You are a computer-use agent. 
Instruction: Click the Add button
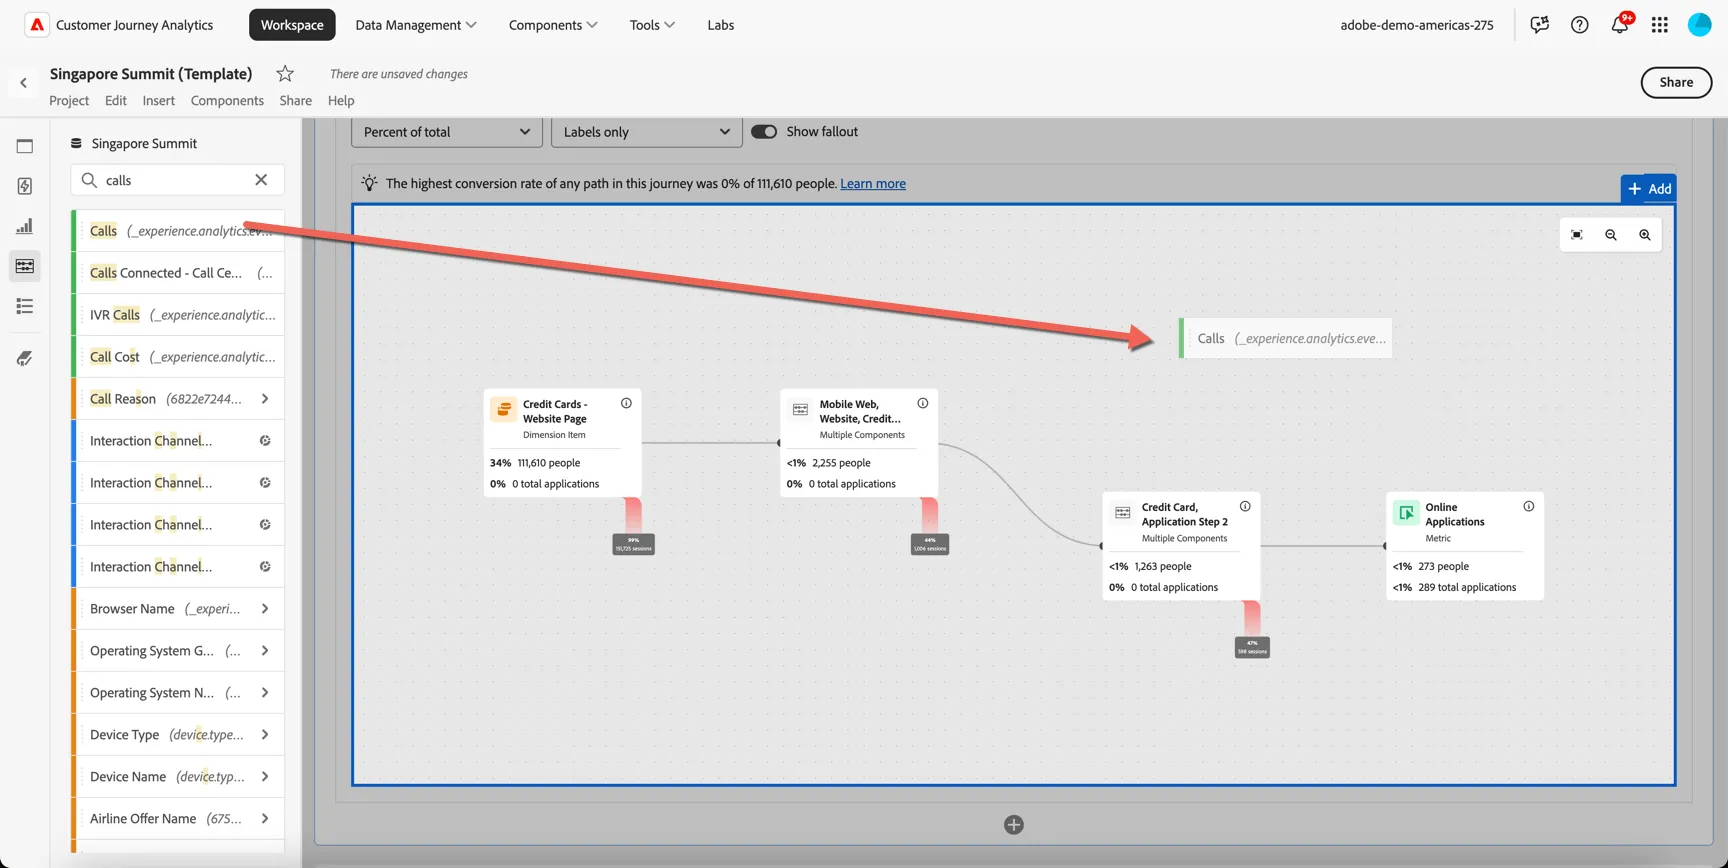[x=1649, y=188]
